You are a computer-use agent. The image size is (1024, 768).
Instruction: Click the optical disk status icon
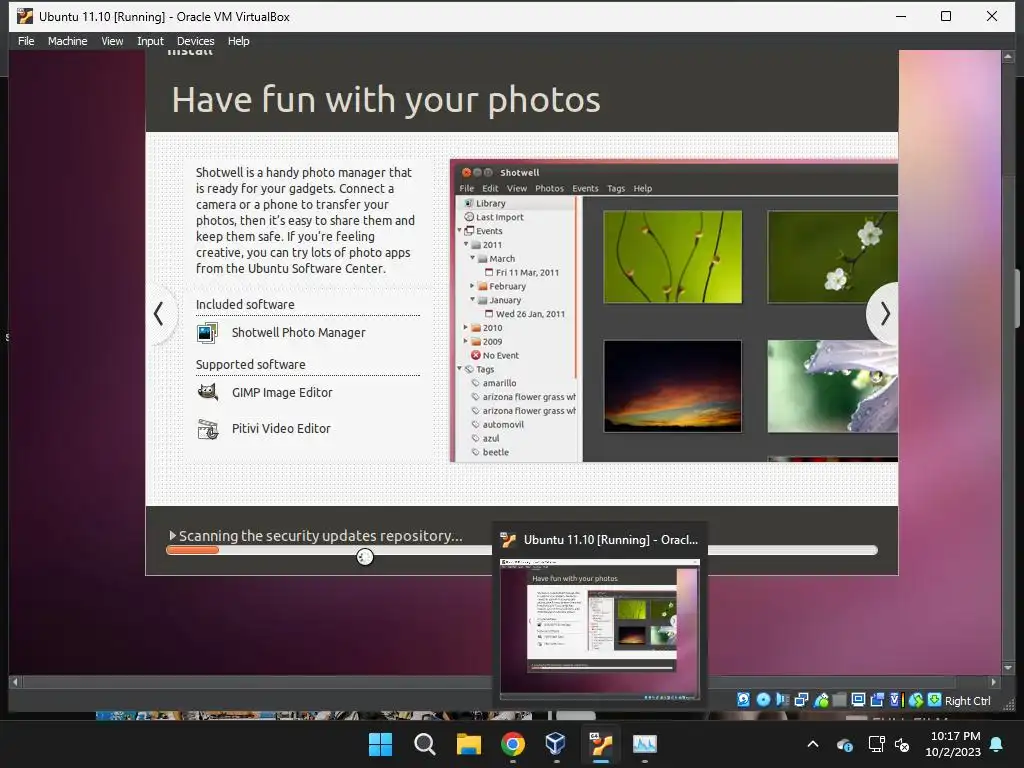click(x=763, y=700)
